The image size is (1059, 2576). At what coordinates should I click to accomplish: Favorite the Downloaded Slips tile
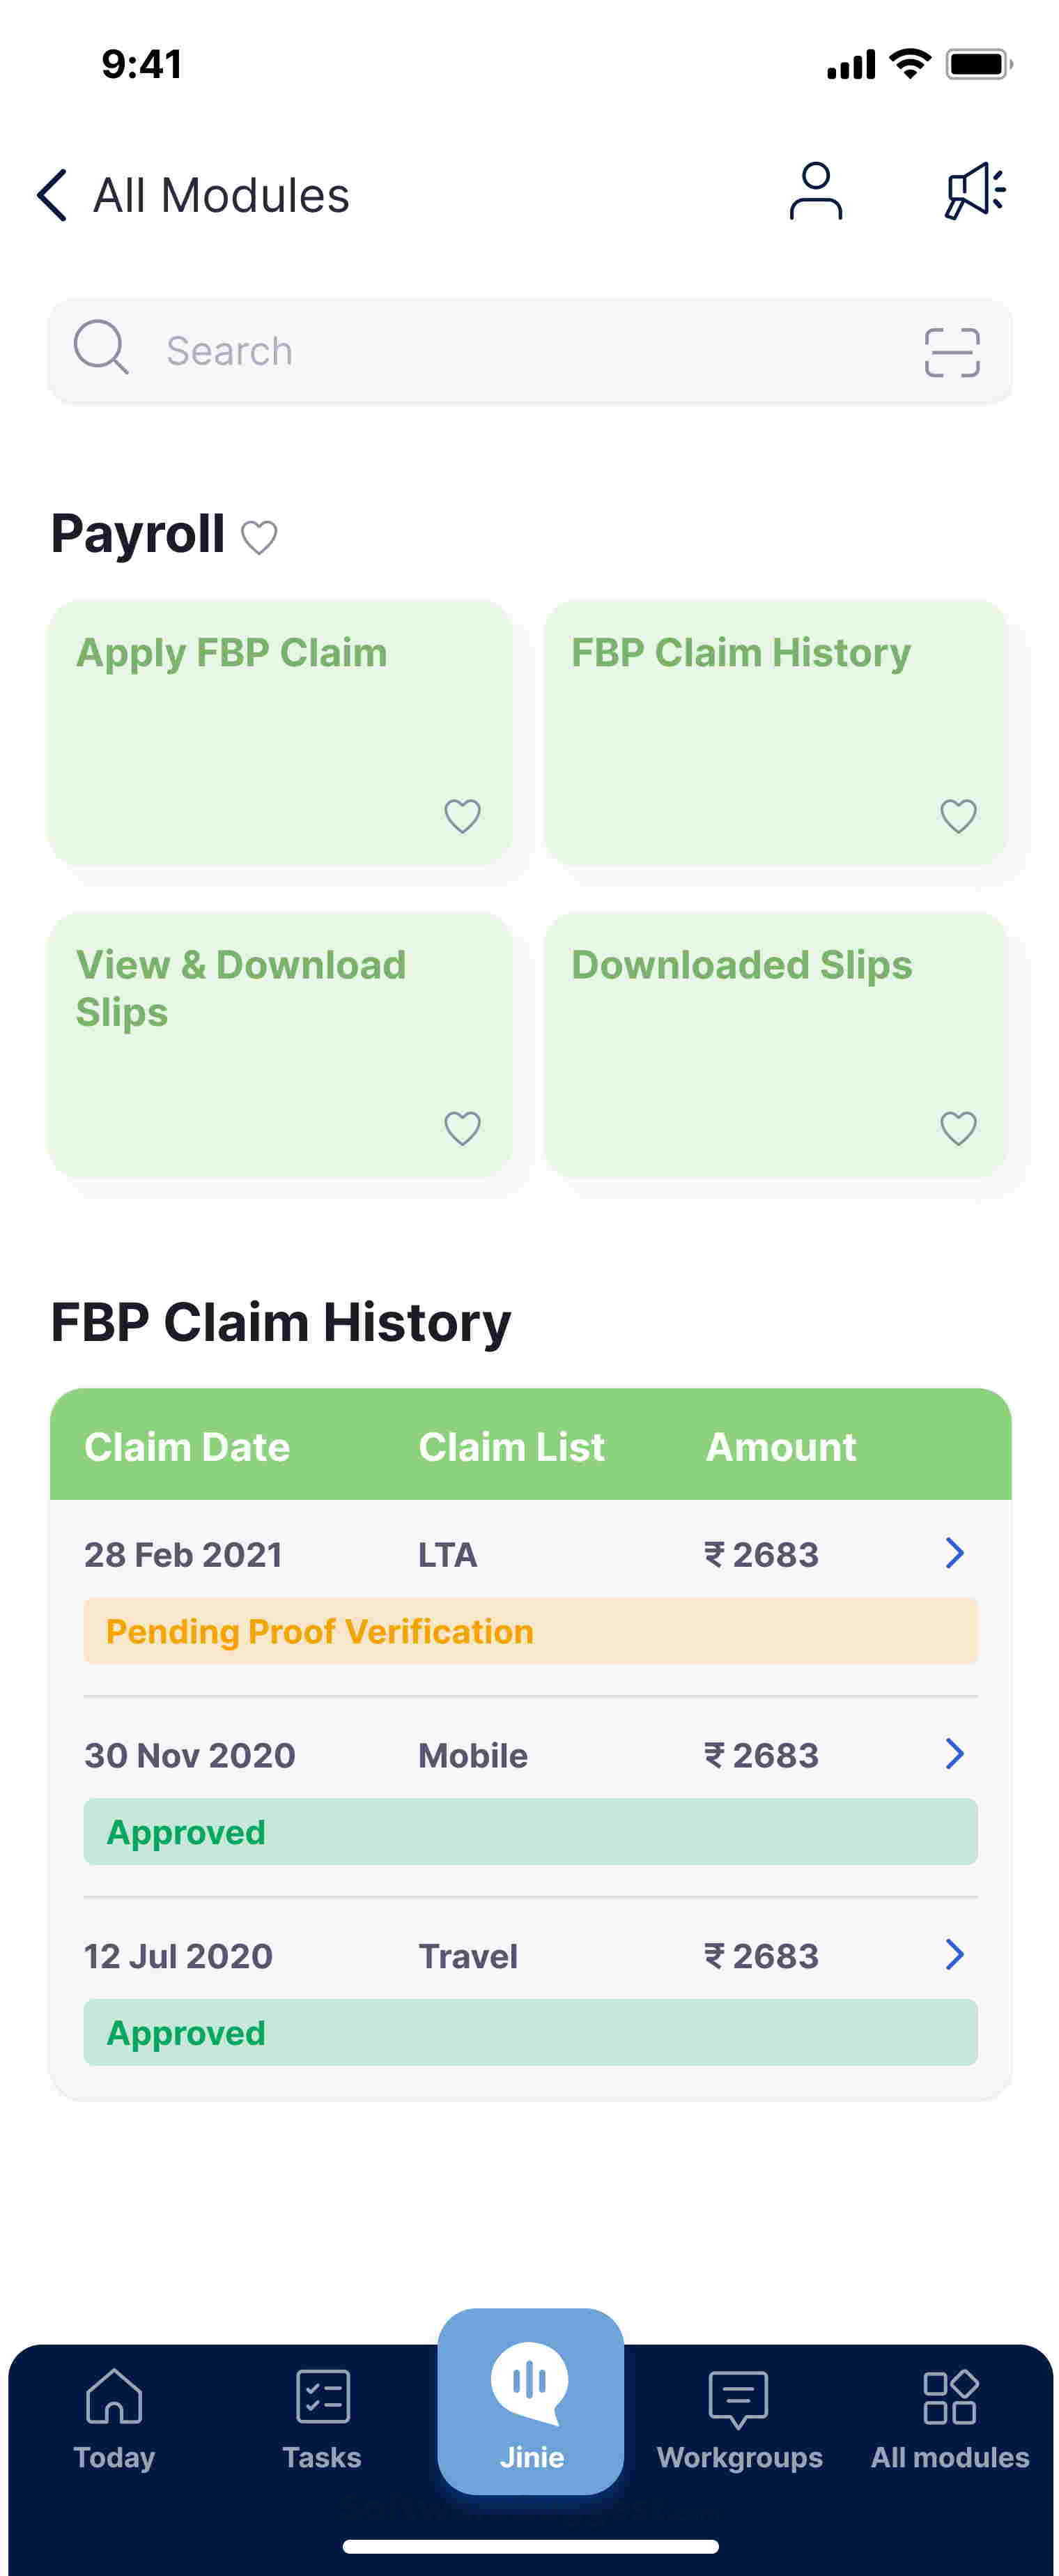point(958,1128)
